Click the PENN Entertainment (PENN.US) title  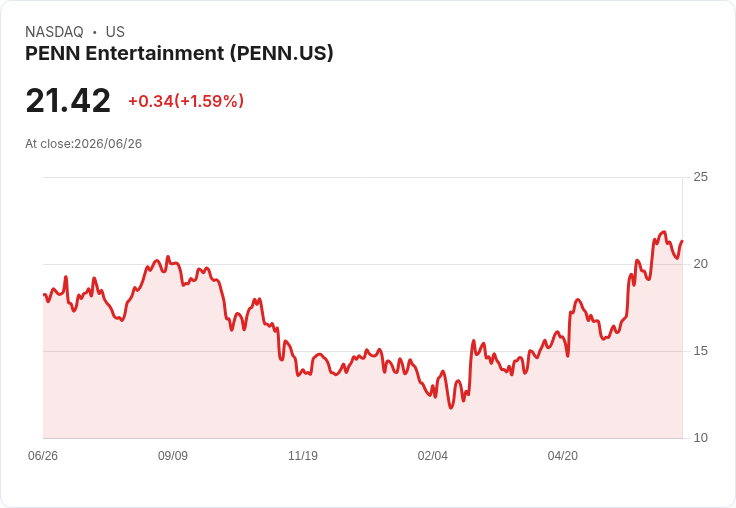[x=179, y=53]
